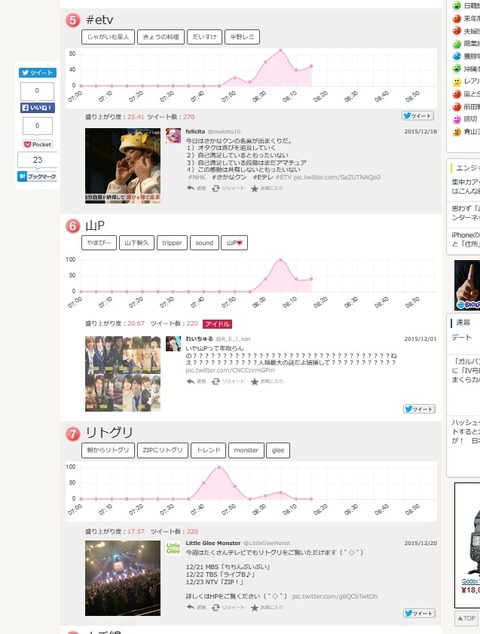
Task: Click the ツイート button in the リトグリ section
Action: coord(419,613)
